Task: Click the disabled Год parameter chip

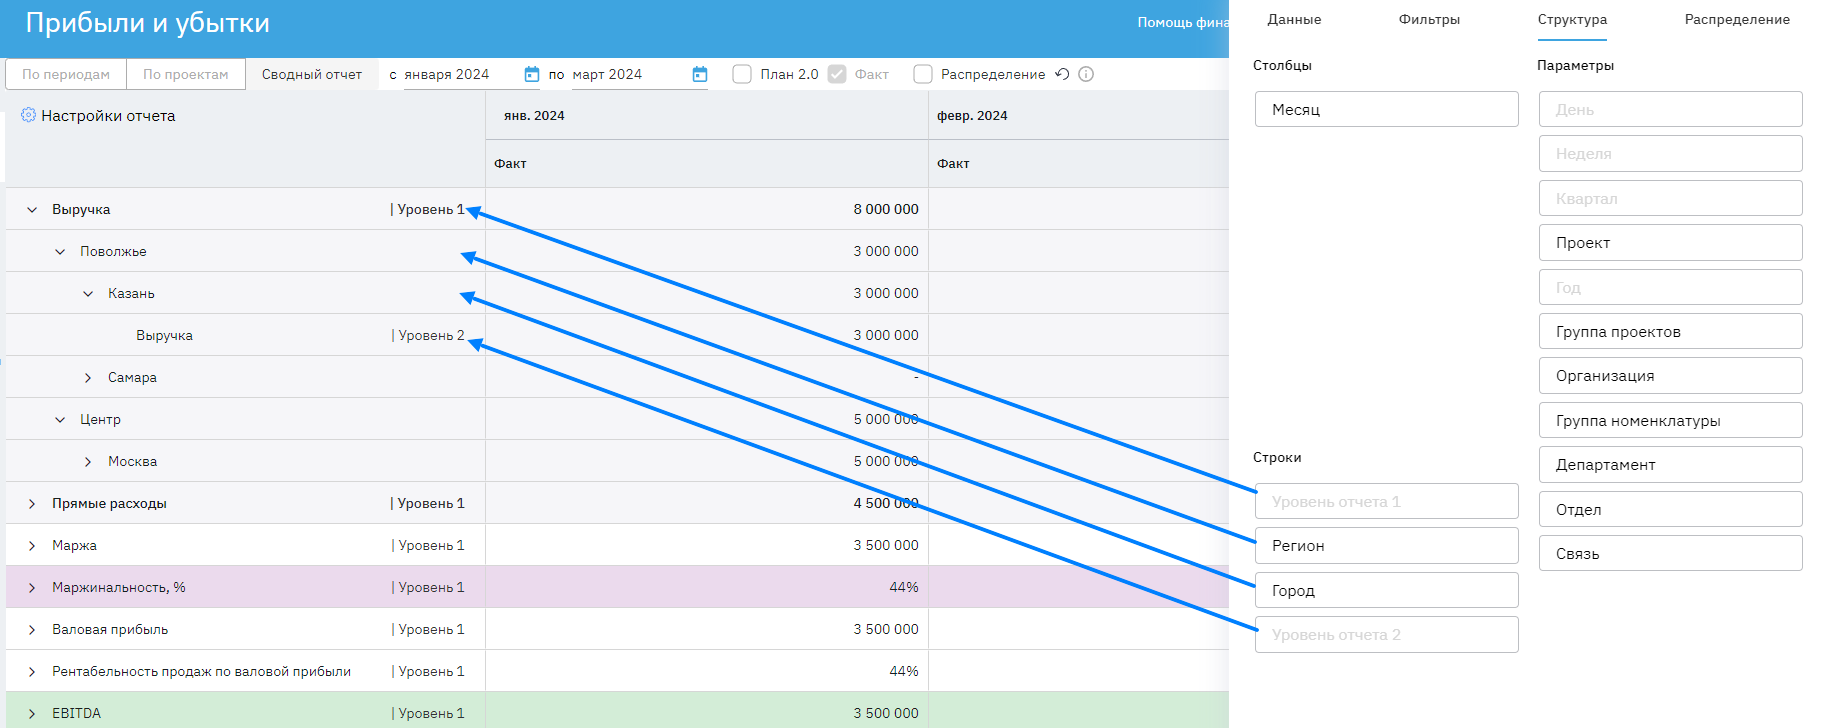Action: pos(1670,287)
